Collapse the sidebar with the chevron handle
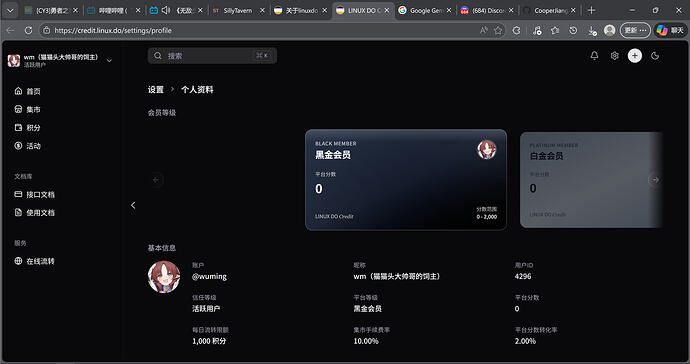Screen dimensions: 690x364 coord(133,205)
